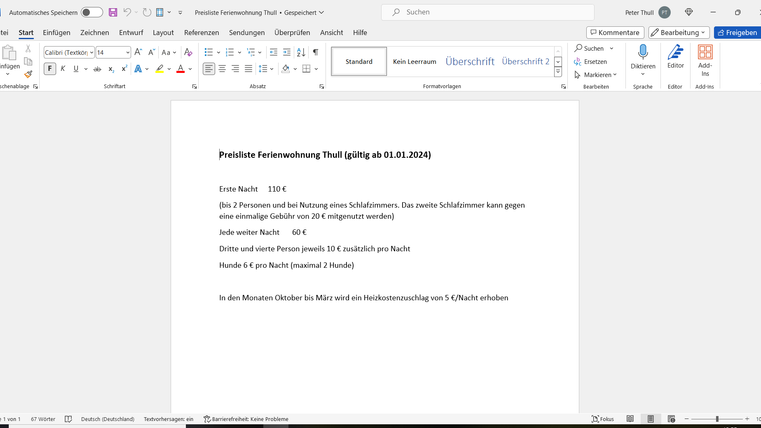This screenshot has height=428, width=761.
Task: Toggle the Automatisches Speichern switch
Action: [x=91, y=12]
